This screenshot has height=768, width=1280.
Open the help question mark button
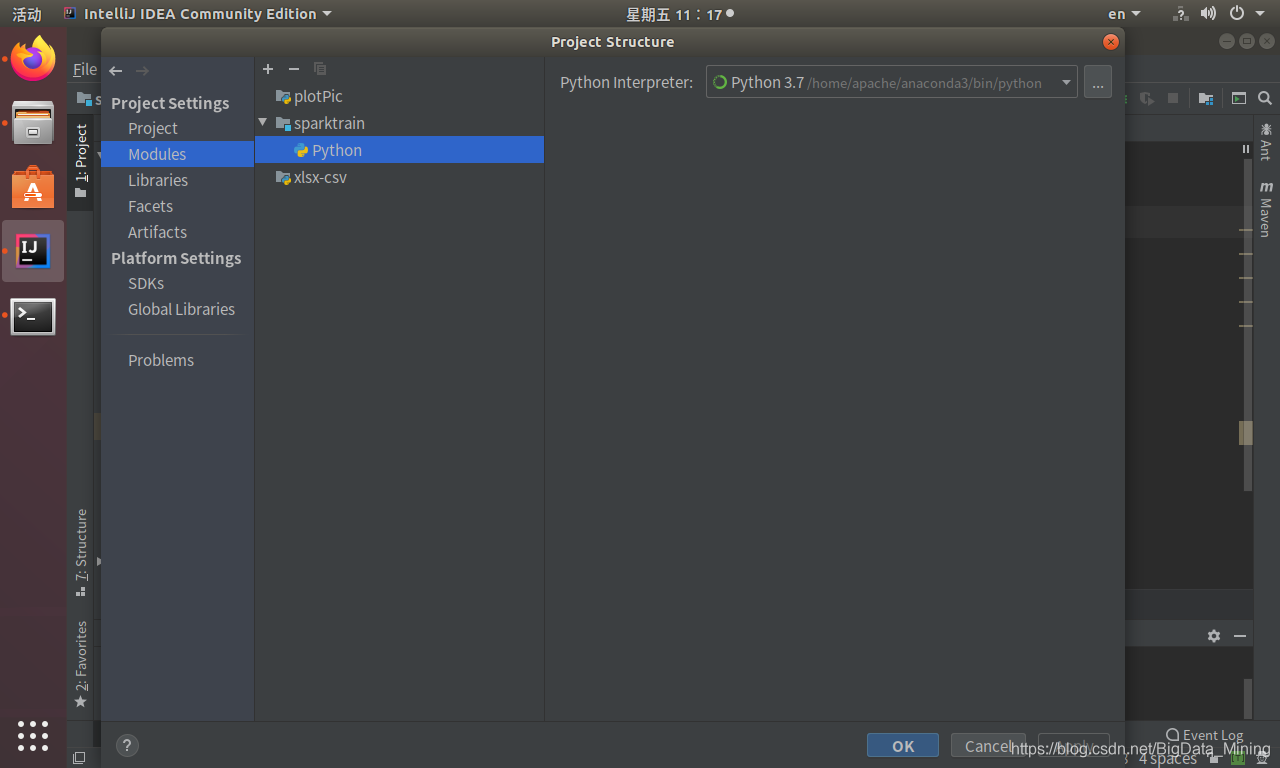127,745
